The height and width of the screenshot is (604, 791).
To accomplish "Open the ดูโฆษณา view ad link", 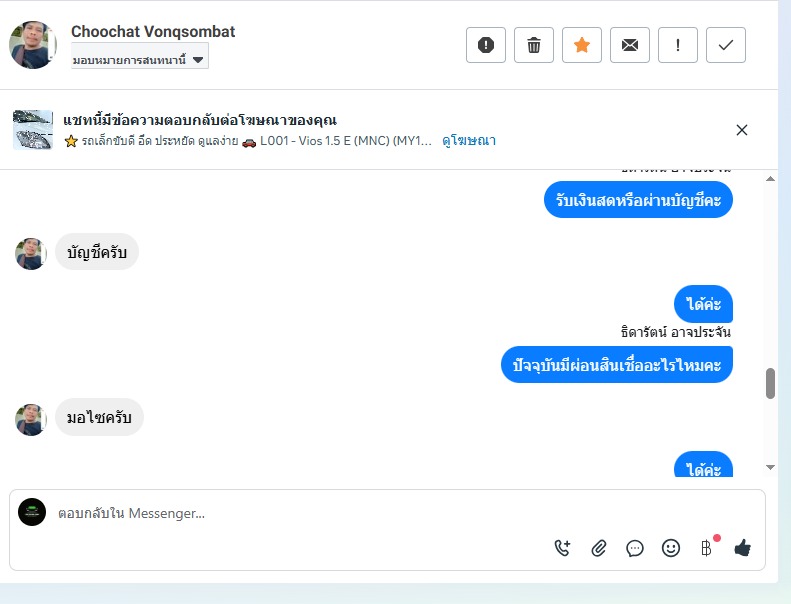I will (469, 140).
